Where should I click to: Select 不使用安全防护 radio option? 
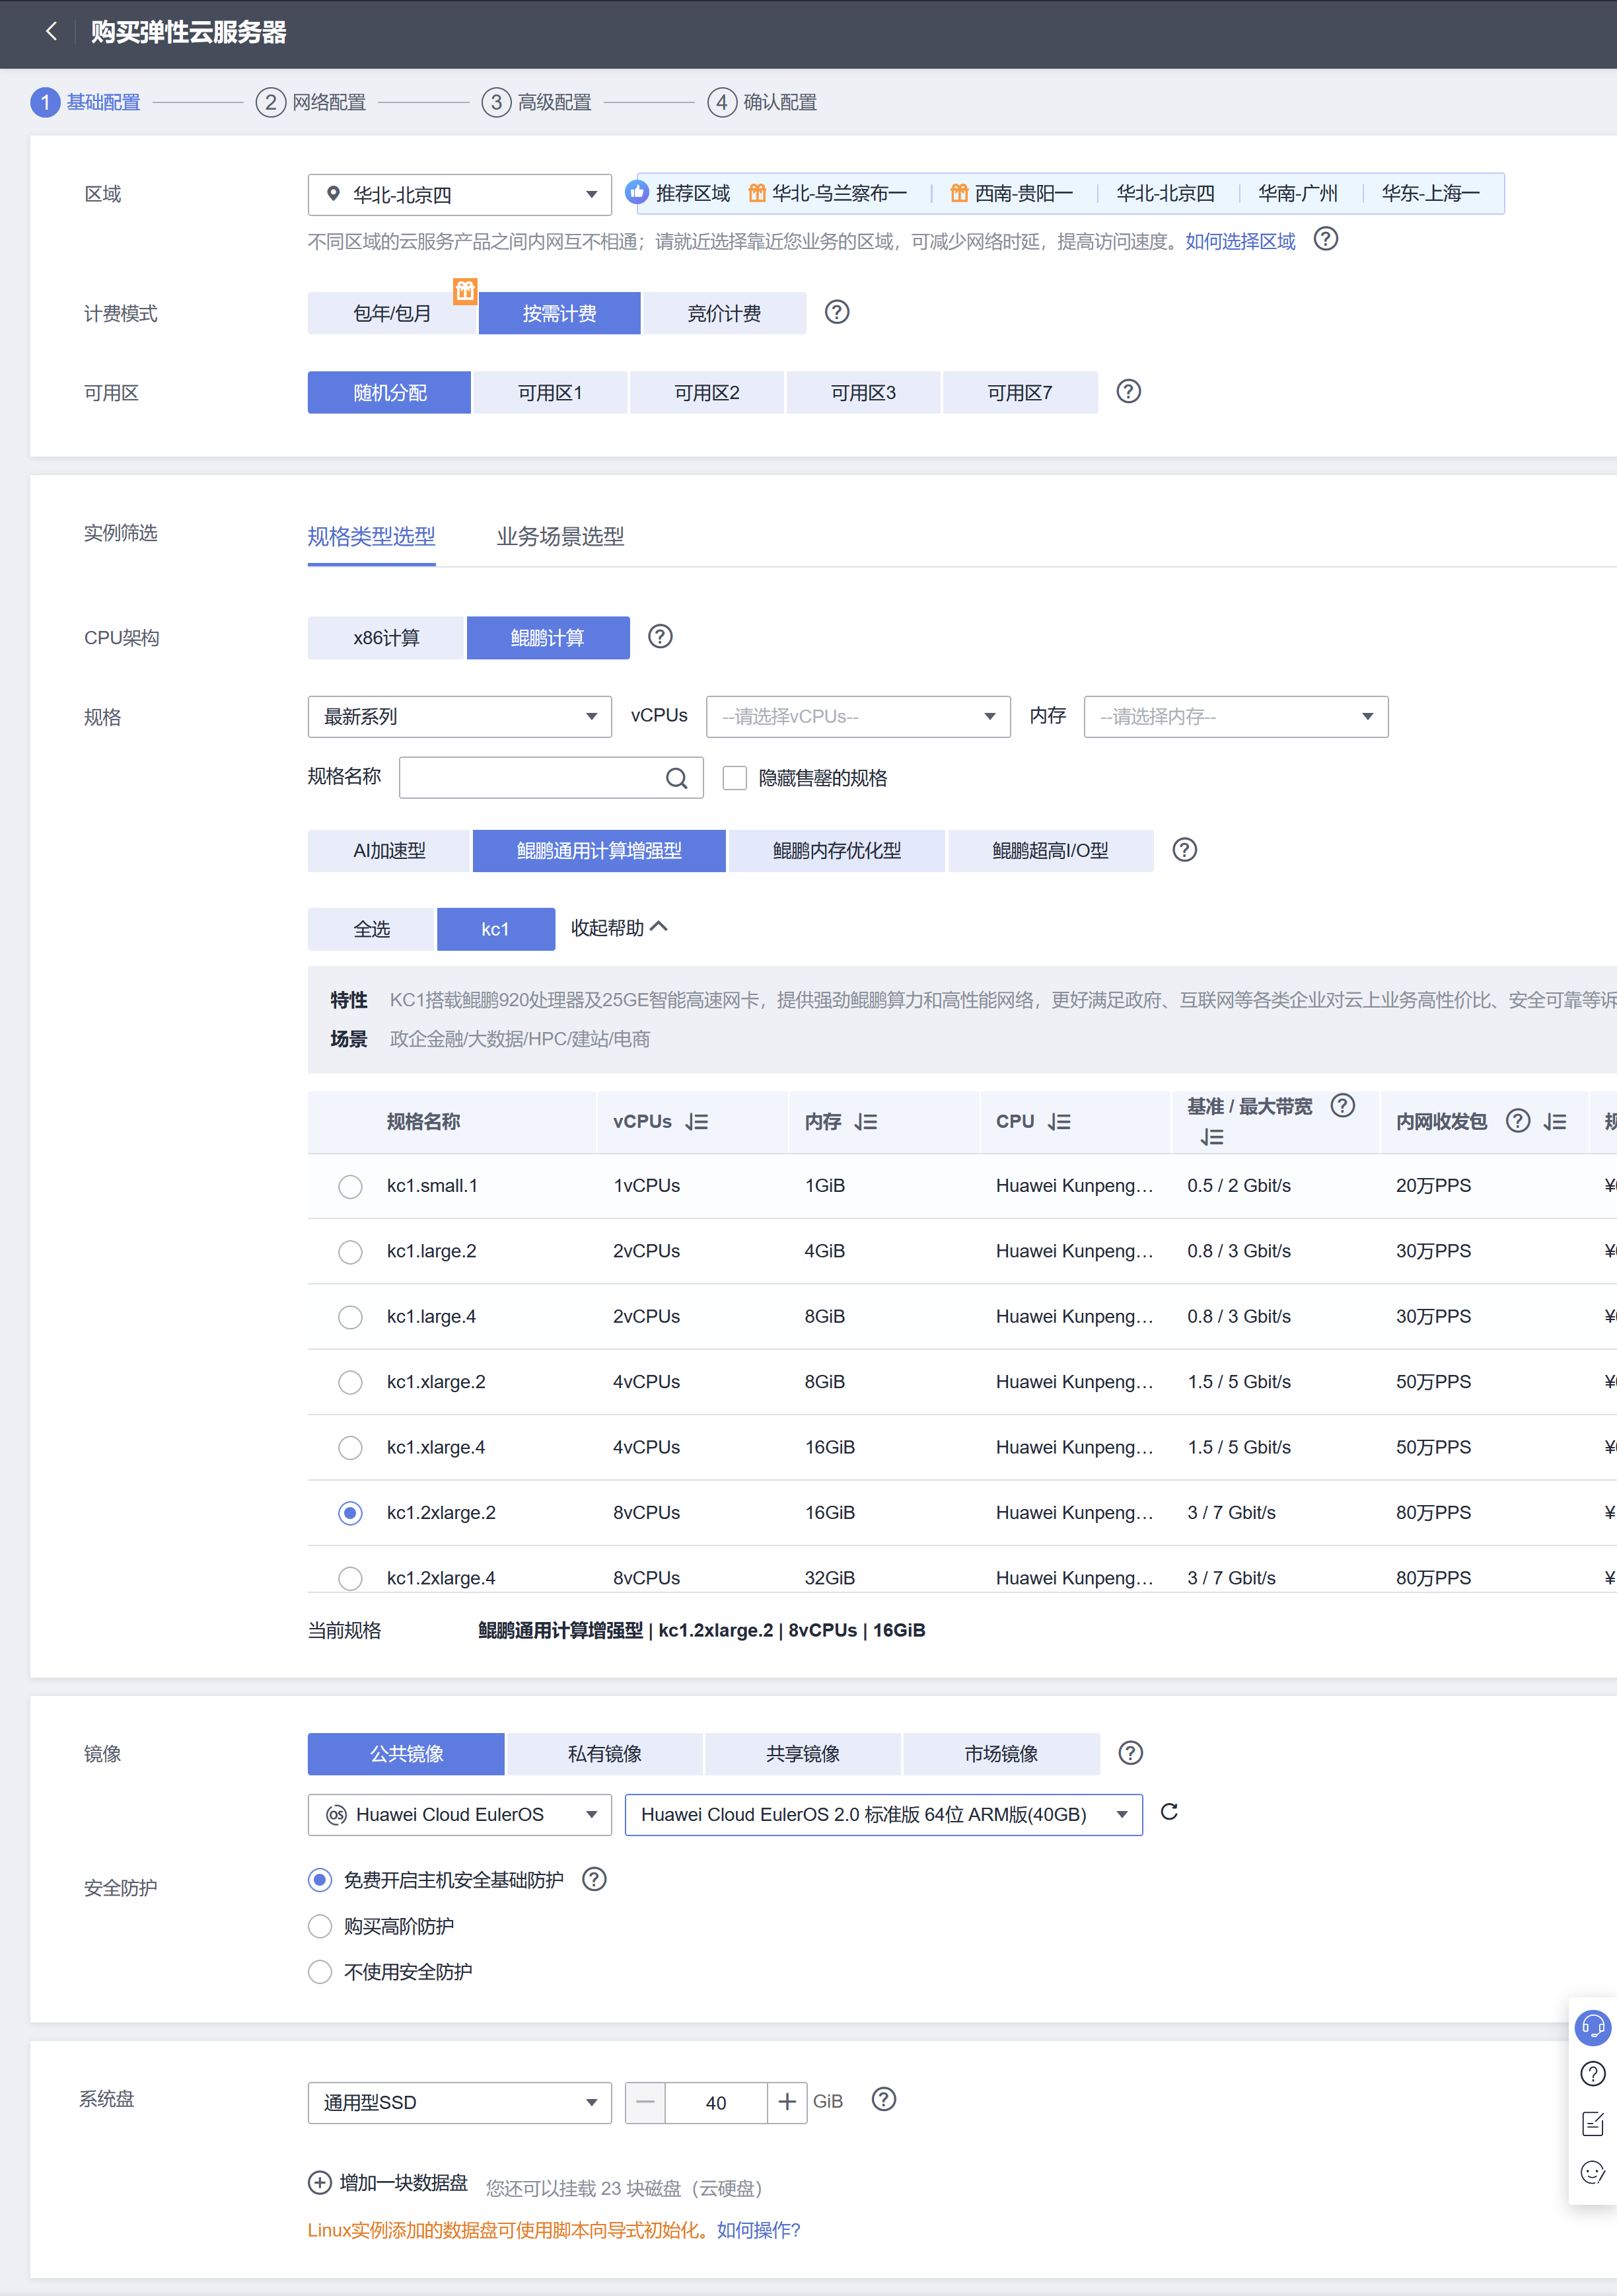pos(320,1971)
